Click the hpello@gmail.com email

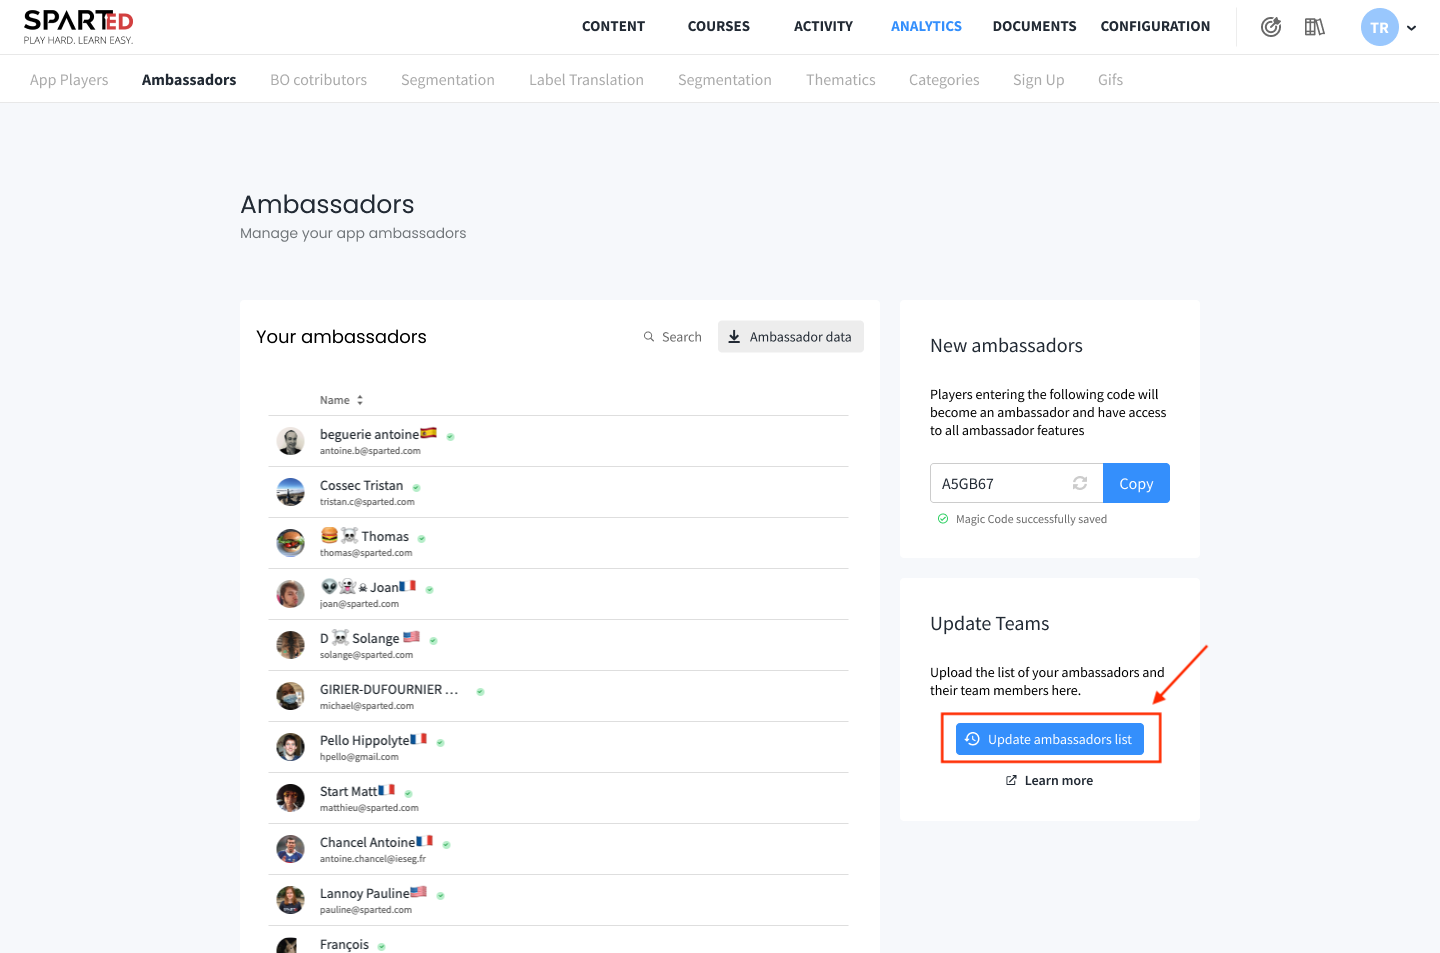[359, 757]
